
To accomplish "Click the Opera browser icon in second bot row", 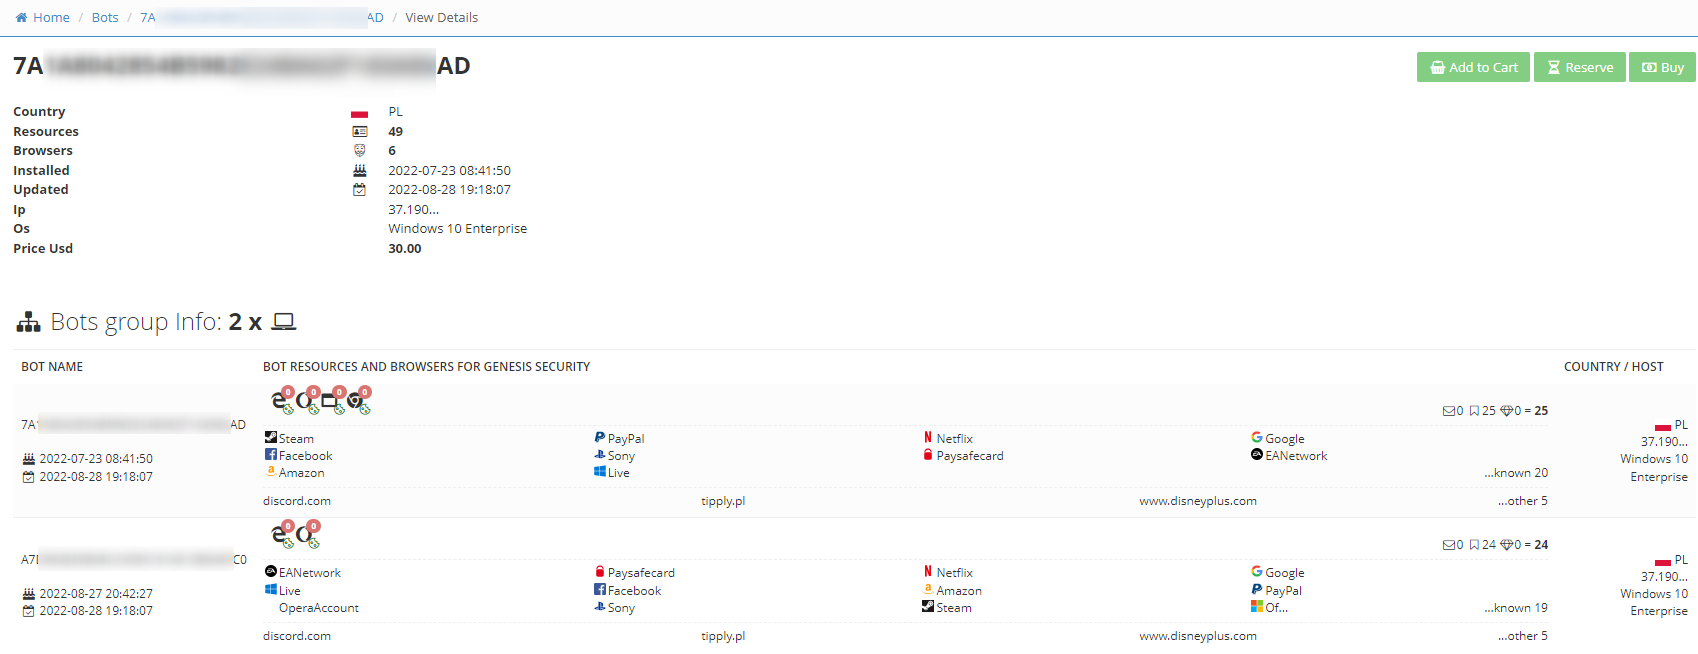I will click(306, 534).
